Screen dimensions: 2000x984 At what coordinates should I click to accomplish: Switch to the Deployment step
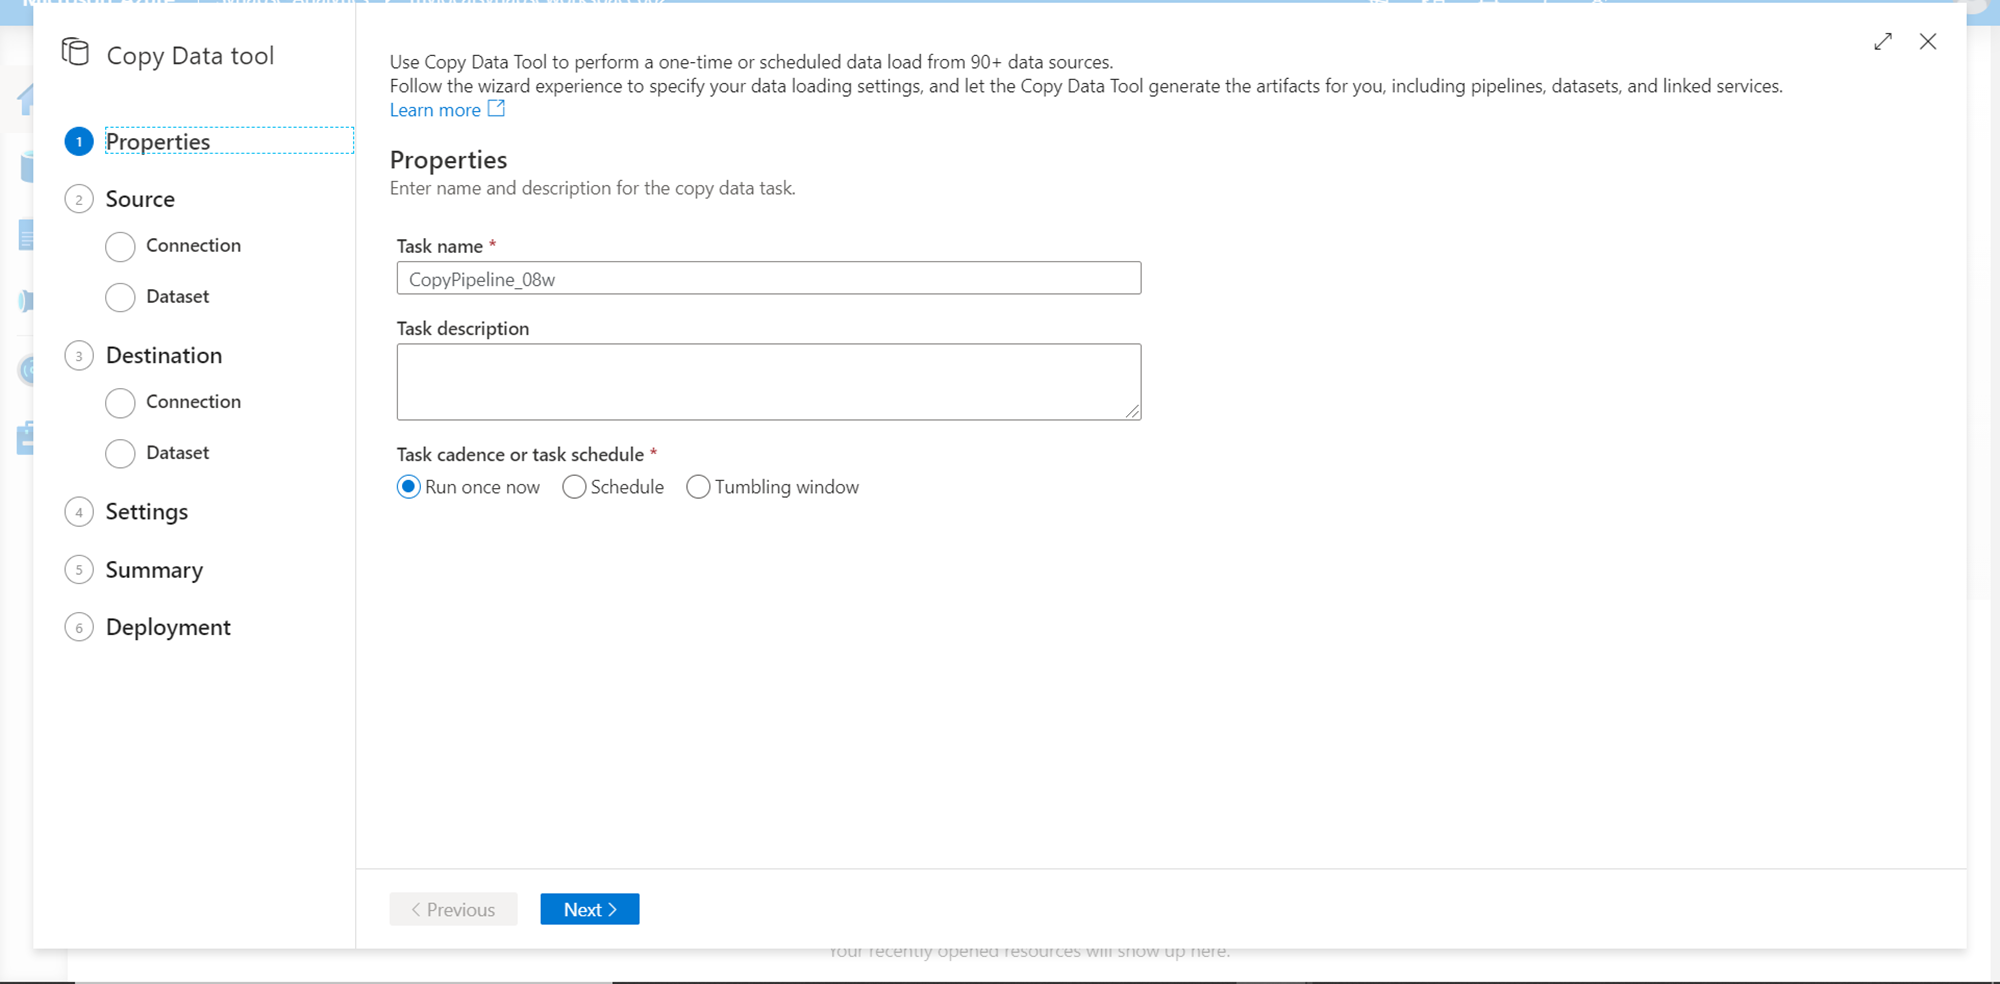168,627
